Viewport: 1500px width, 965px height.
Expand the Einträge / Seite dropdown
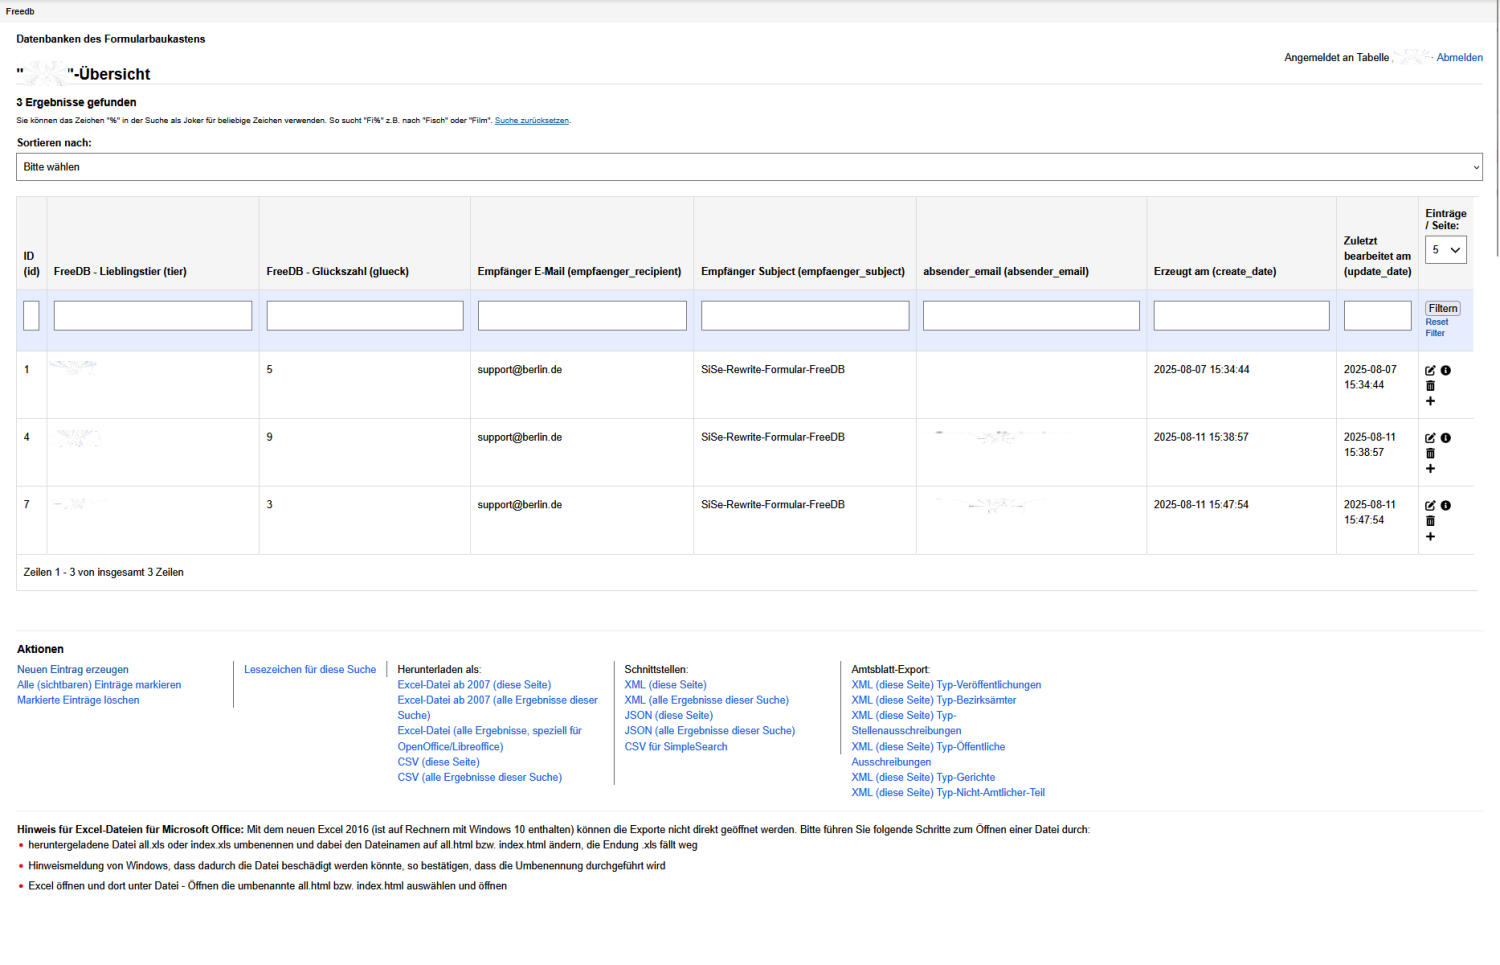coord(1445,250)
